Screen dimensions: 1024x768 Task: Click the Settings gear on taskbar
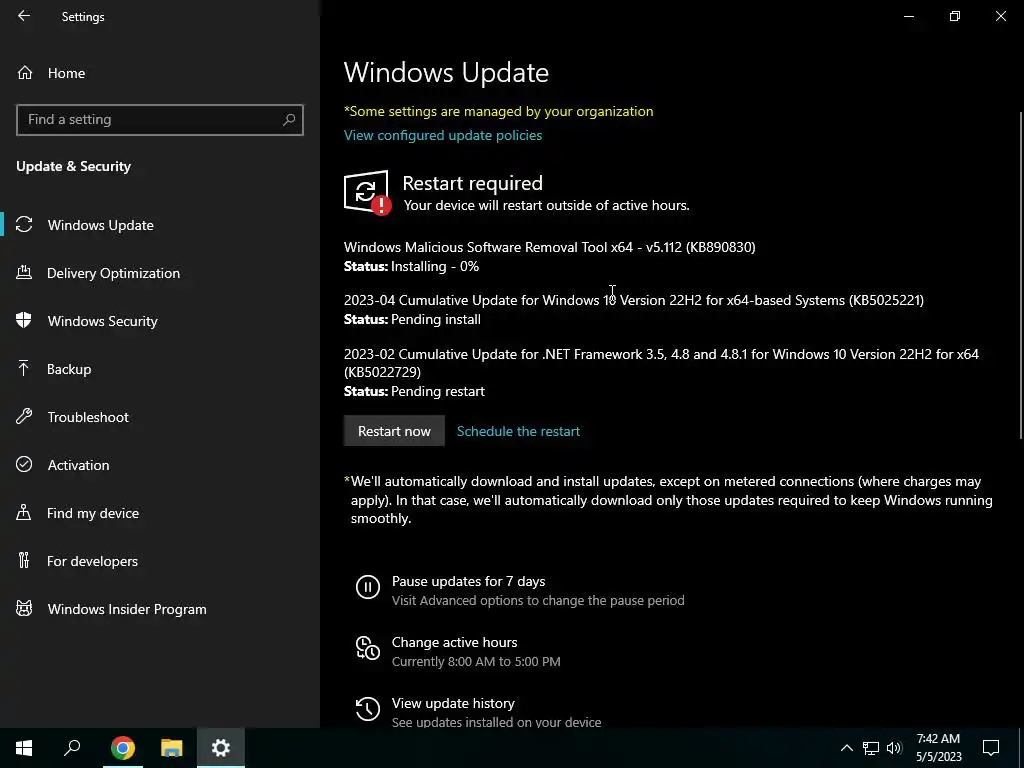[x=221, y=748]
